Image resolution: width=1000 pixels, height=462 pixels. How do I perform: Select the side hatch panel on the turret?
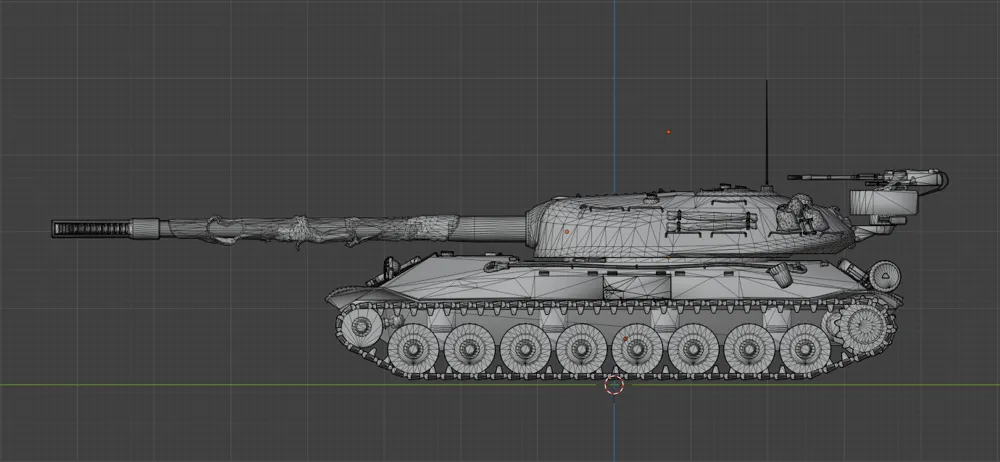718,213
